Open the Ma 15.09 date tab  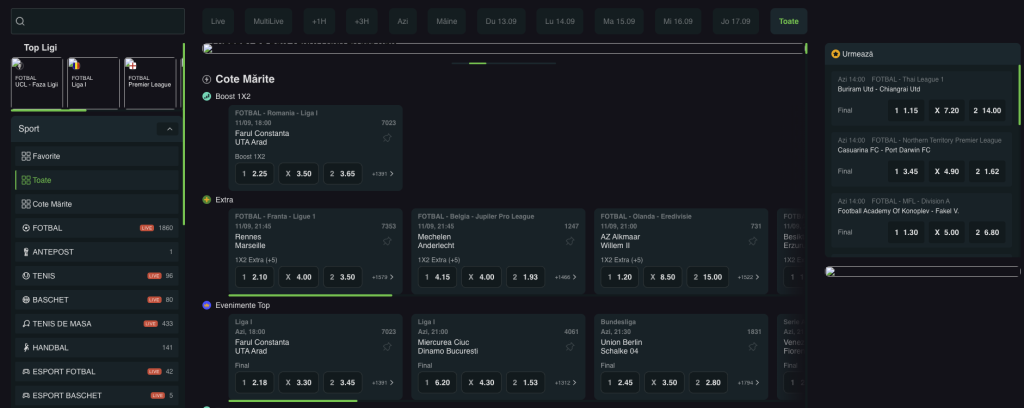[619, 21]
